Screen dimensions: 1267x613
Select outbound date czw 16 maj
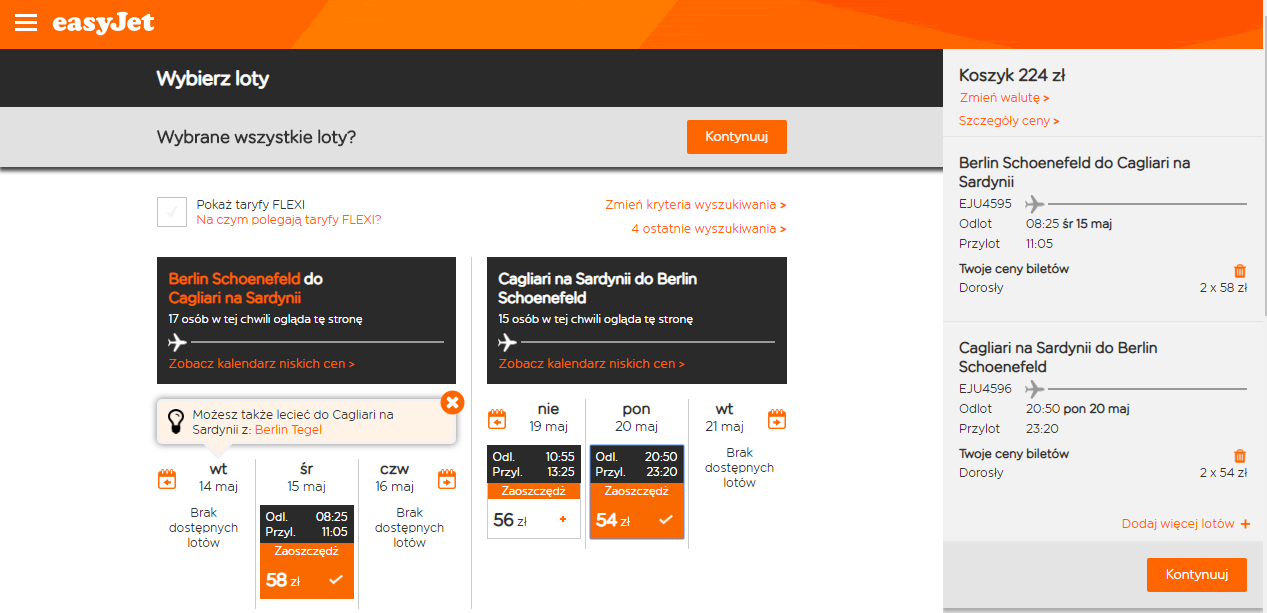[x=395, y=477]
